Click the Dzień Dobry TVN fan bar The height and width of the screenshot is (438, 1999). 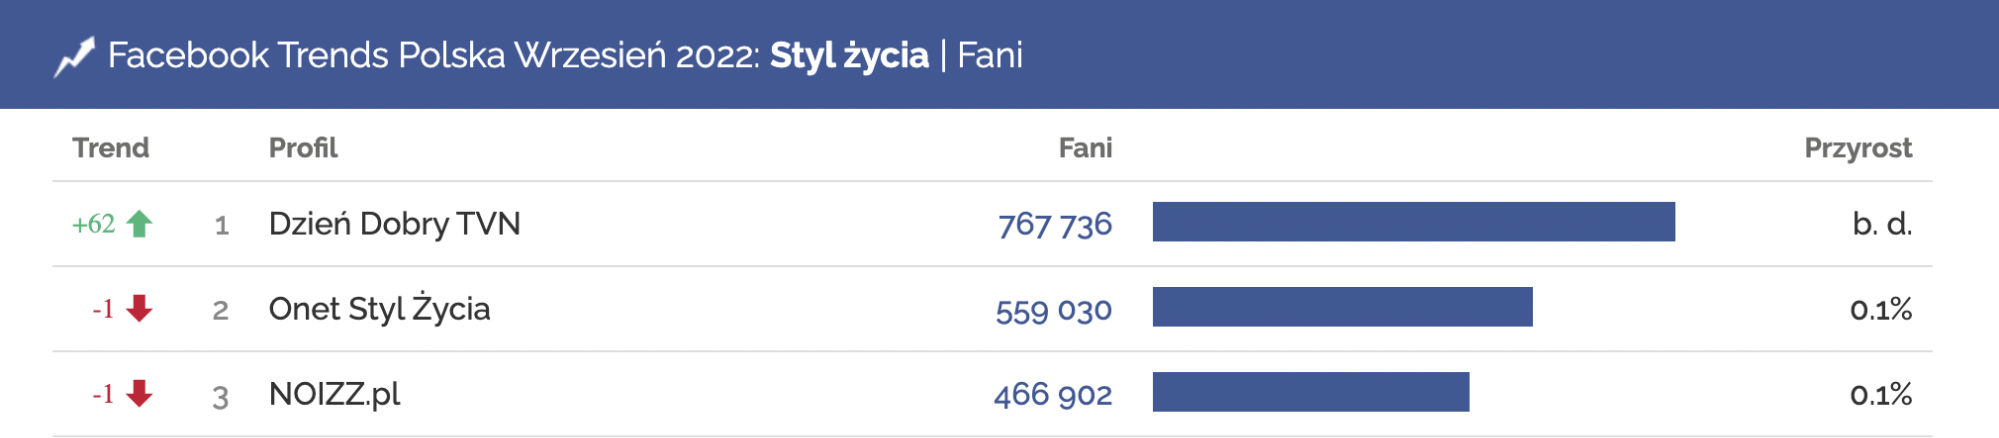click(x=1413, y=222)
